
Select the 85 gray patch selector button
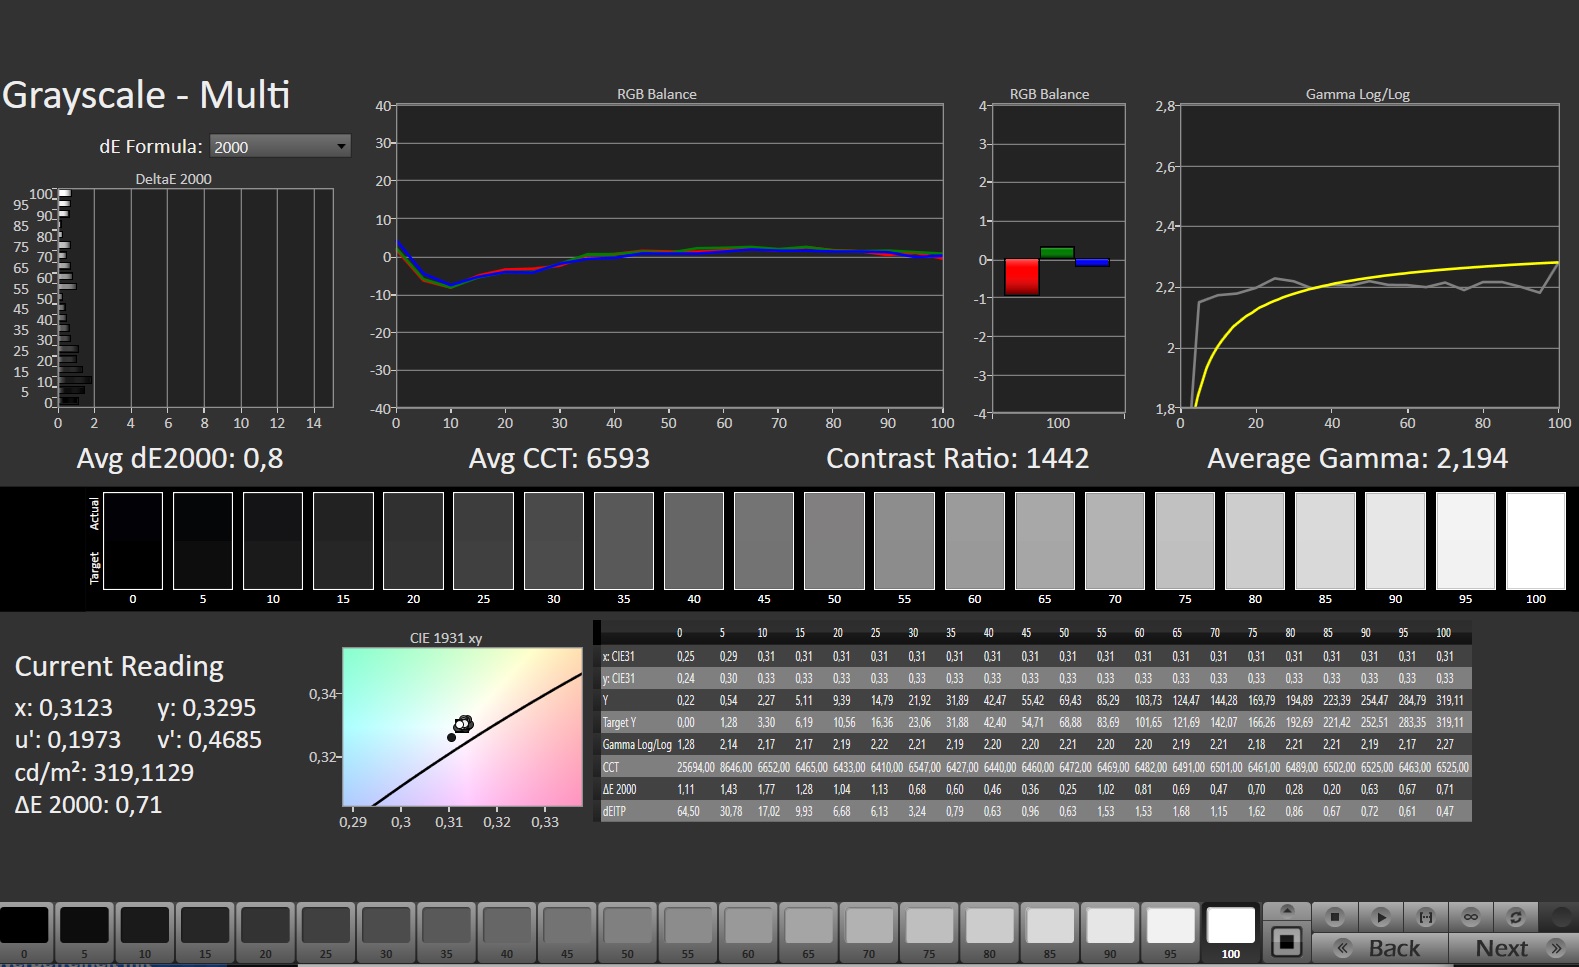(x=1049, y=932)
